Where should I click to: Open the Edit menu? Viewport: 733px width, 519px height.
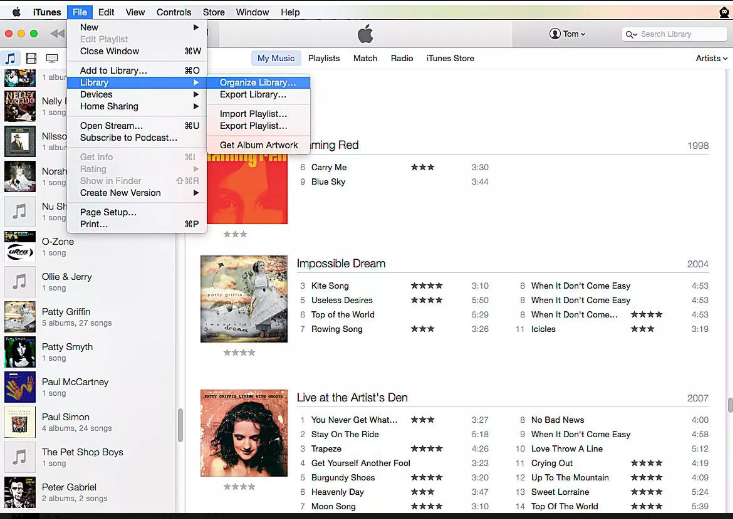click(x=106, y=12)
